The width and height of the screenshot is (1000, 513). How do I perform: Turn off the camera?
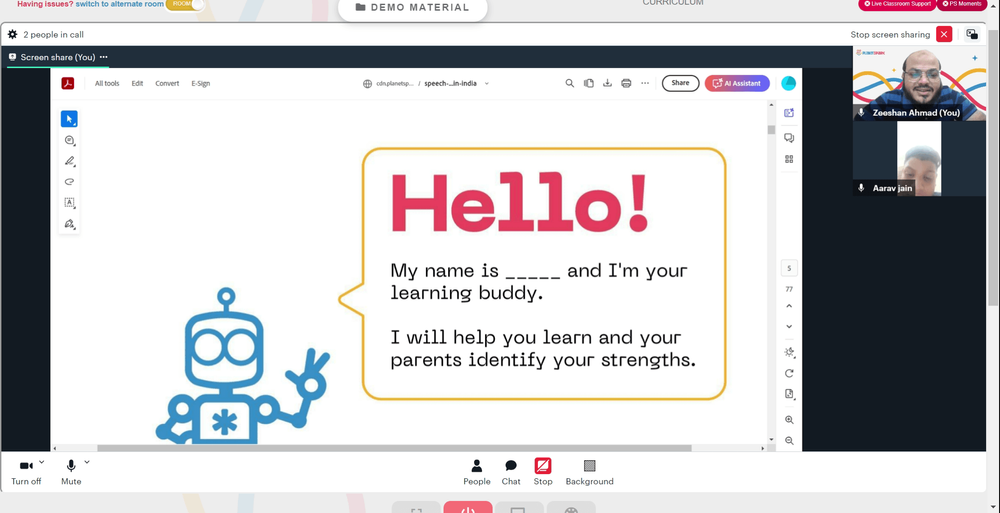(x=26, y=472)
